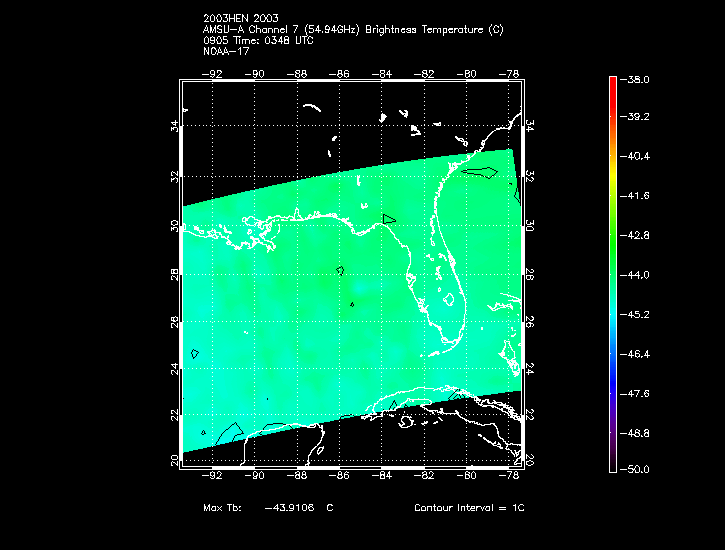Click the 0905 Time: 0348 UTC line
Image resolution: width=725 pixels, height=550 pixels.
[258, 40]
